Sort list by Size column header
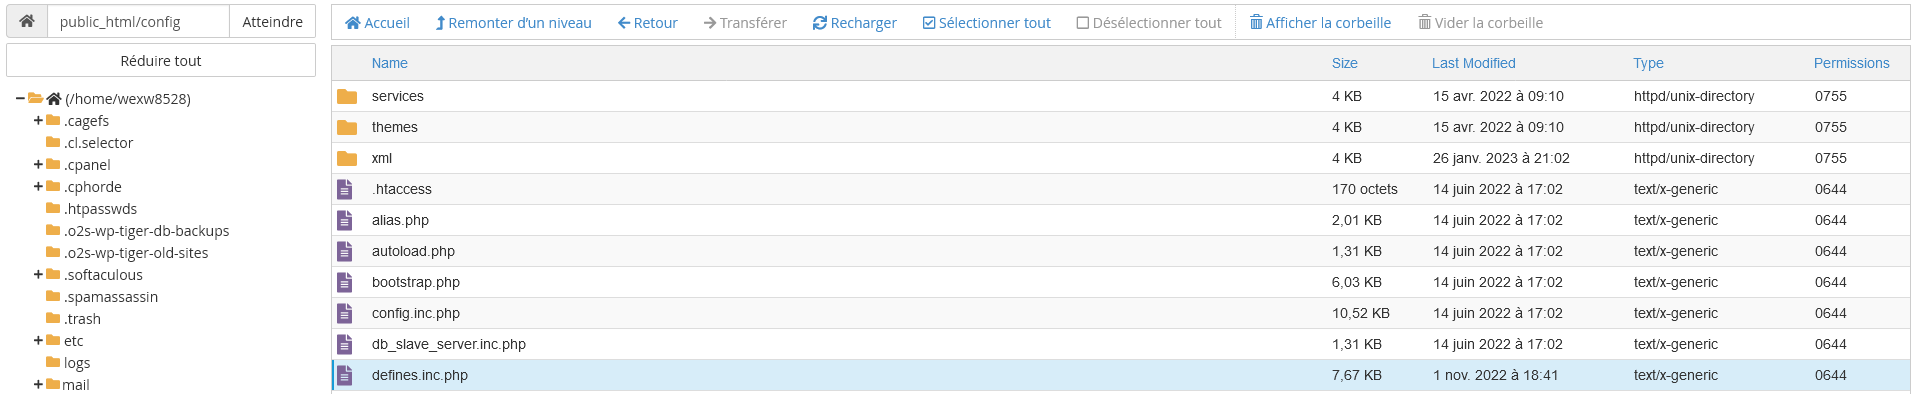This screenshot has width=1915, height=394. point(1344,63)
